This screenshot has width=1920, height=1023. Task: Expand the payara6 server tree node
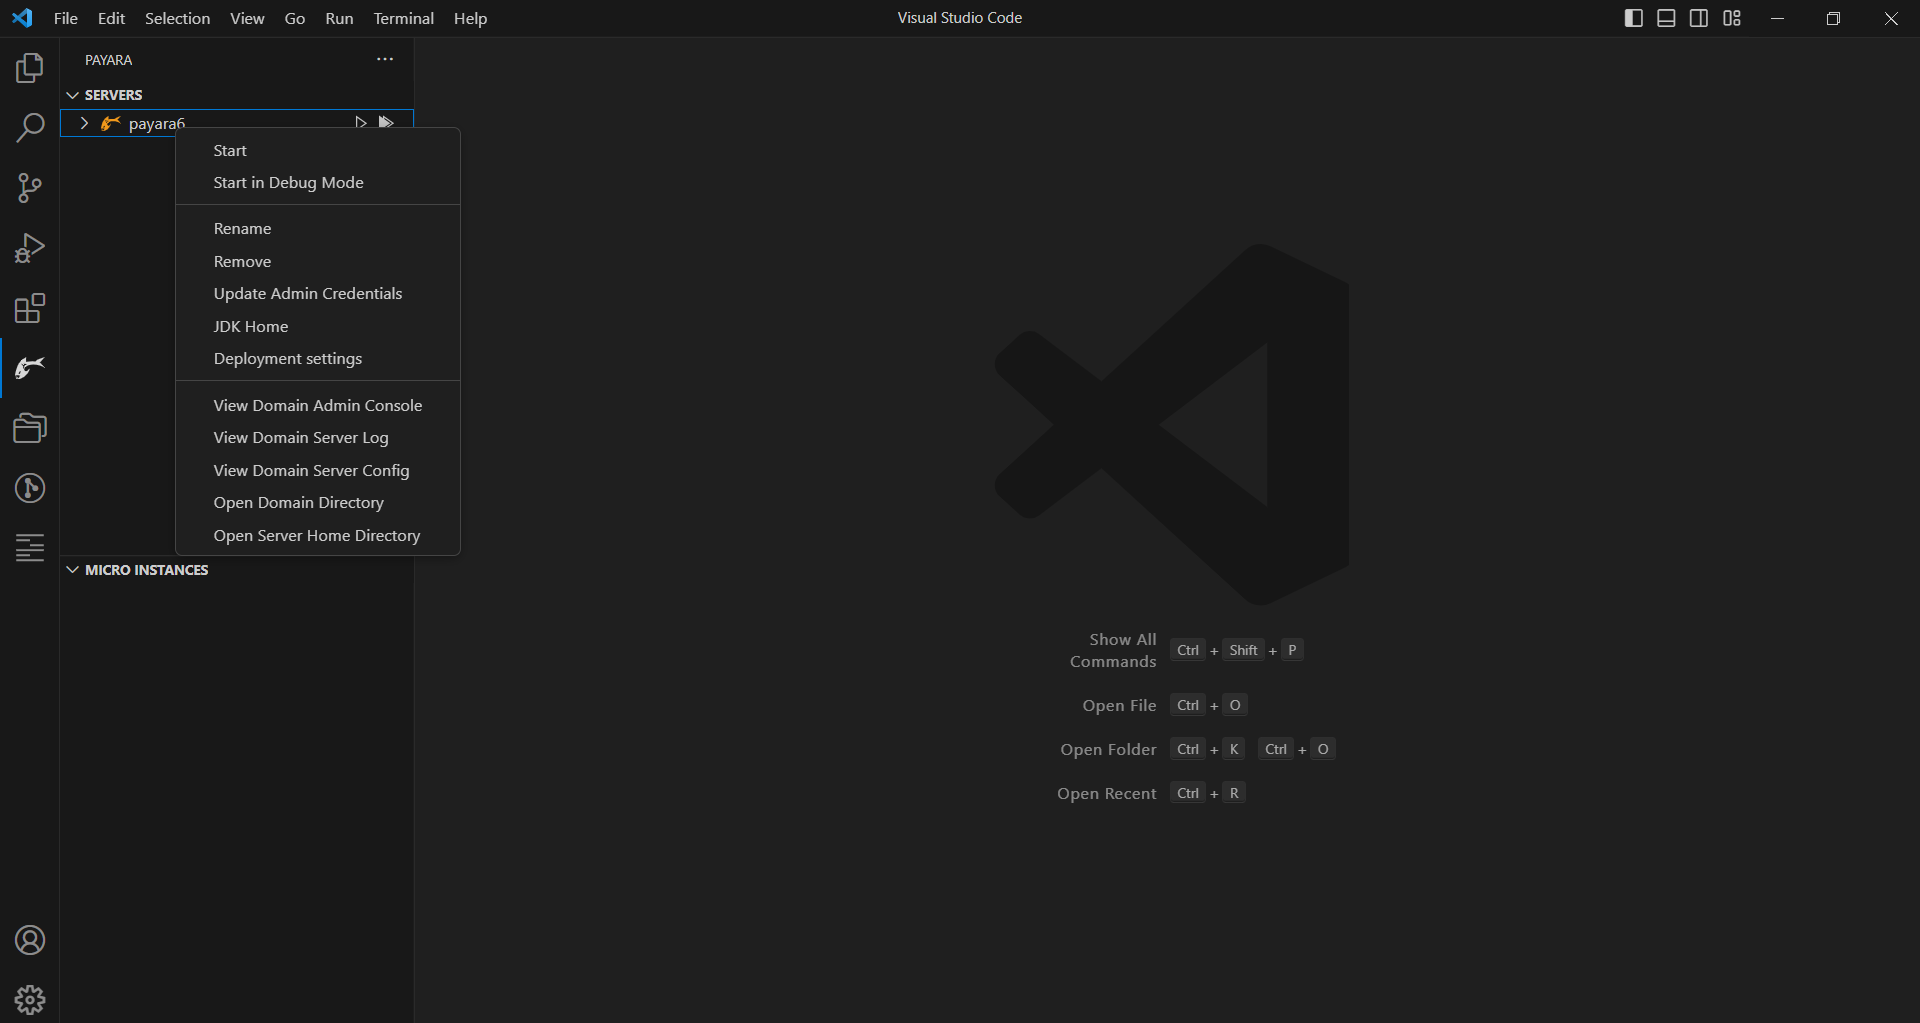(84, 123)
